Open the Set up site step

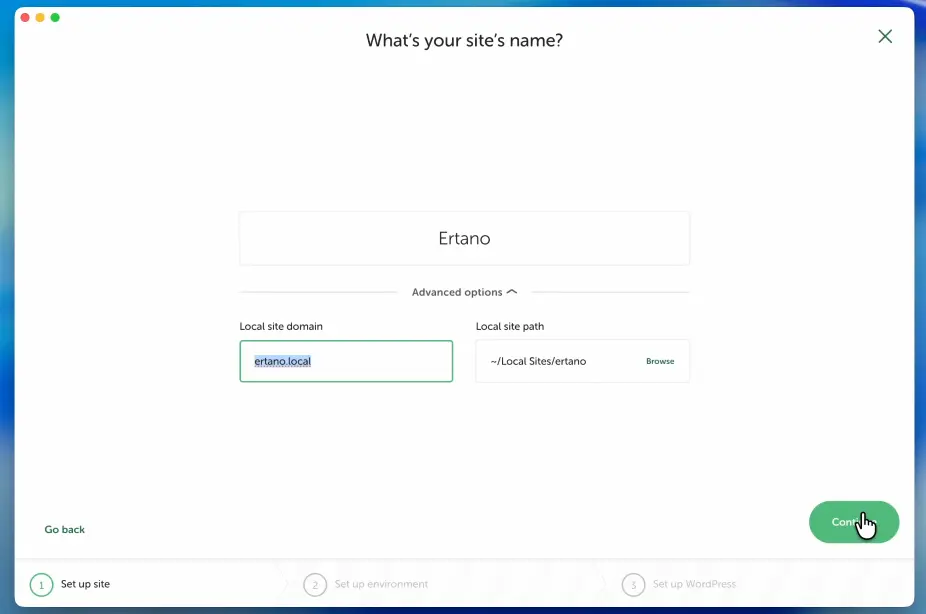(86, 584)
